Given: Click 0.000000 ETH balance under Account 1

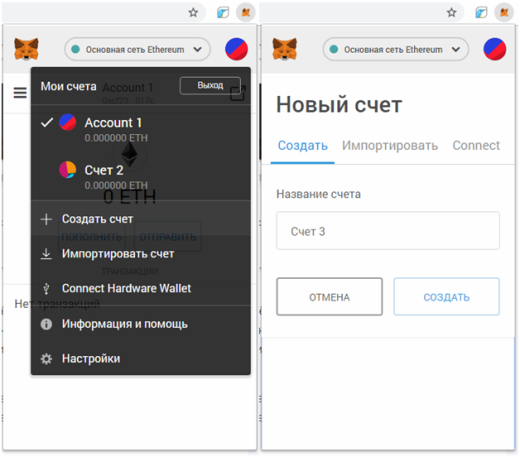Looking at the screenshot, I should tap(116, 138).
